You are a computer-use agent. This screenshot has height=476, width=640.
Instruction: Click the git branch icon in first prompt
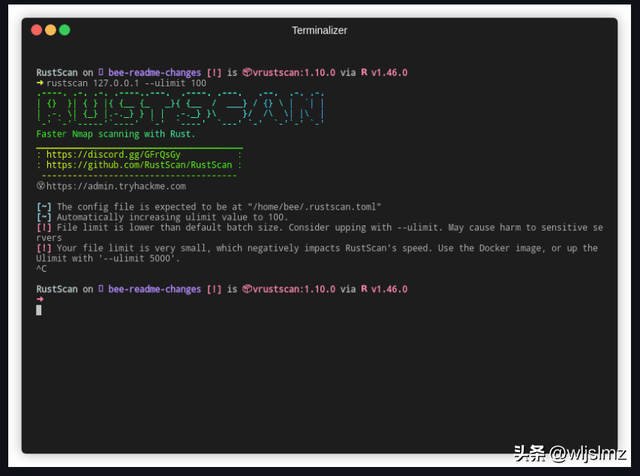coord(101,72)
